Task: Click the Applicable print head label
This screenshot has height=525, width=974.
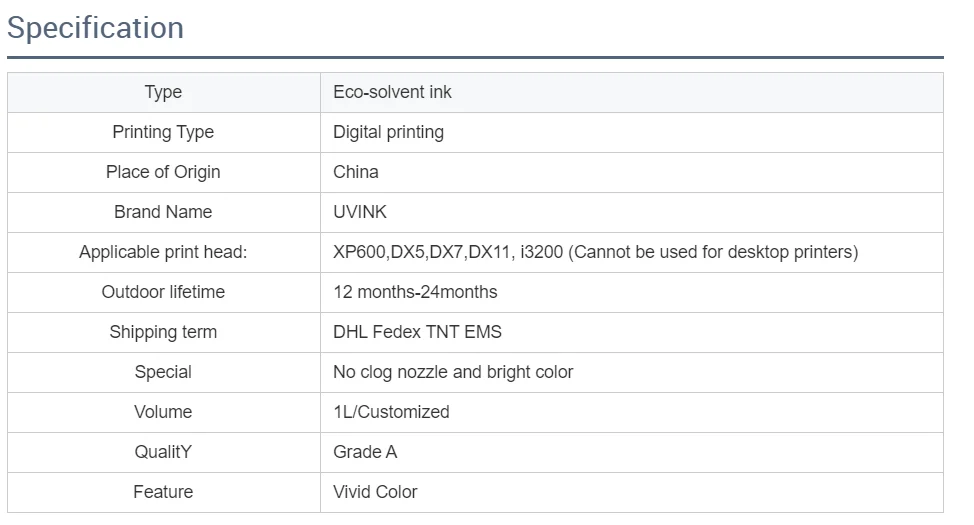Action: [163, 252]
